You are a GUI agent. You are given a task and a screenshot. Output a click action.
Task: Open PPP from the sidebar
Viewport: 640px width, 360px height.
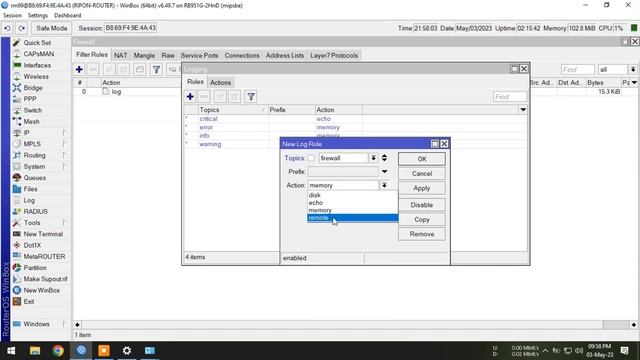point(30,99)
